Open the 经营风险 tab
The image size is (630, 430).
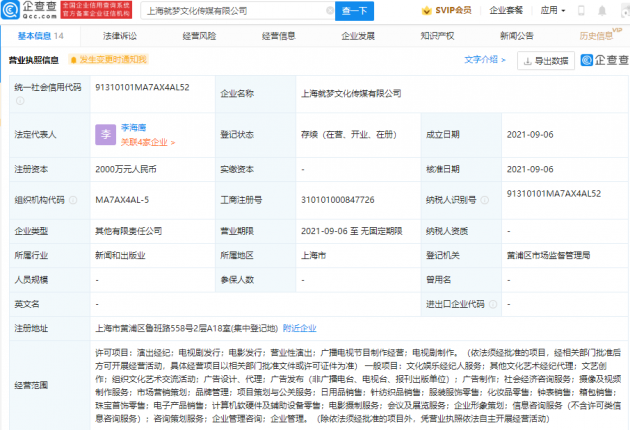pos(199,35)
